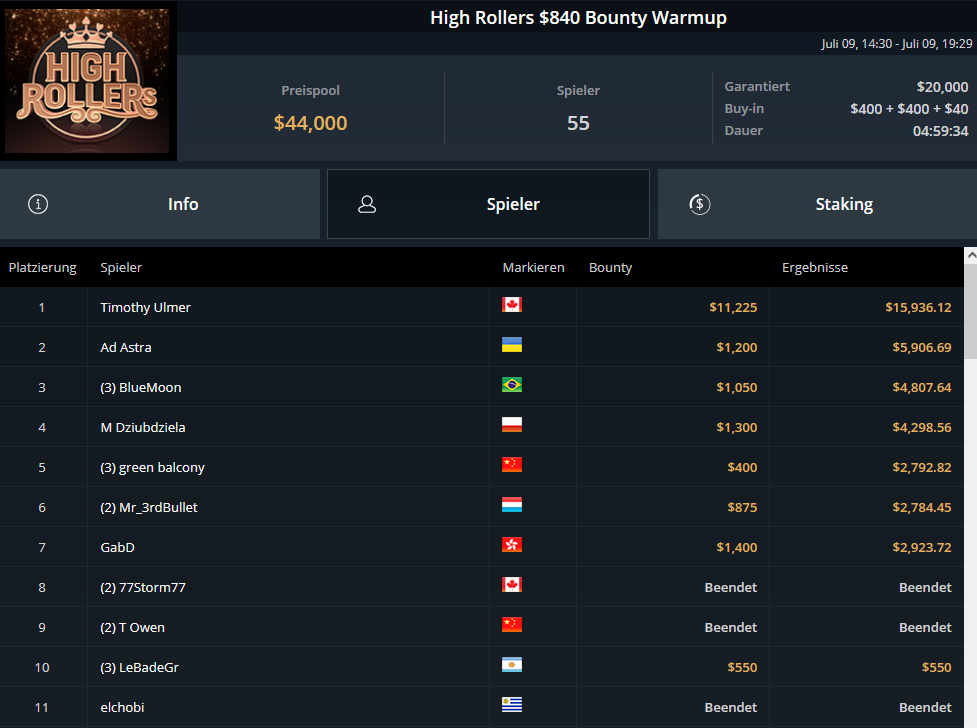Click M Dziubdziela's Poland flag icon
This screenshot has width=977, height=728.
click(x=512, y=425)
